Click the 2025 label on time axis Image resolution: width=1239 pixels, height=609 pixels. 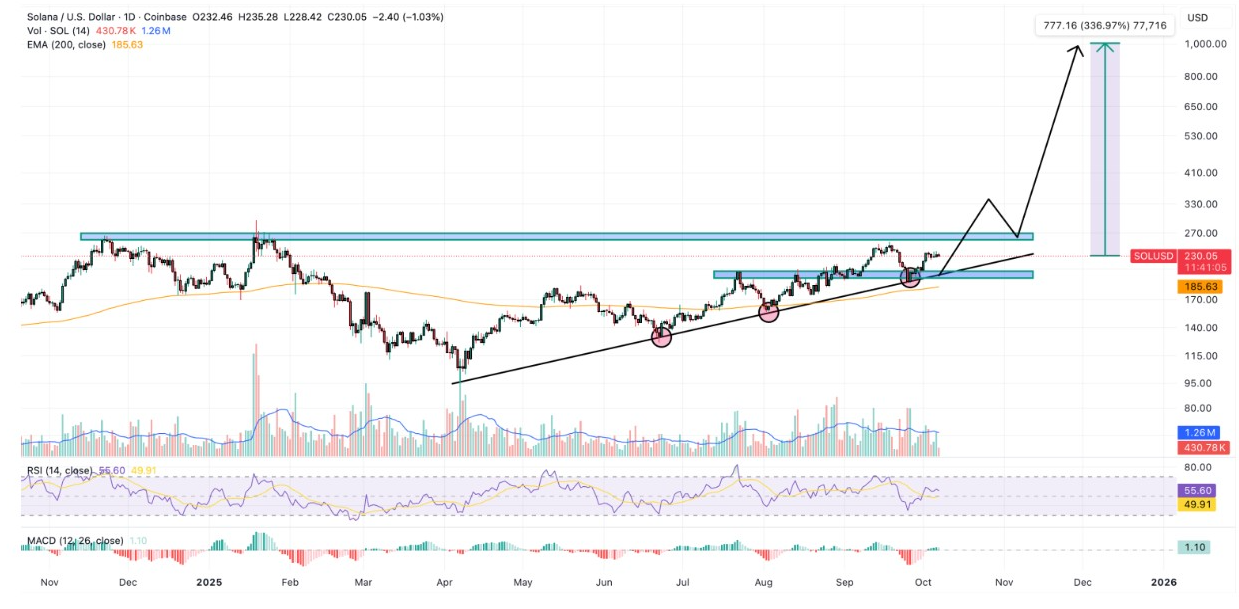coord(210,581)
